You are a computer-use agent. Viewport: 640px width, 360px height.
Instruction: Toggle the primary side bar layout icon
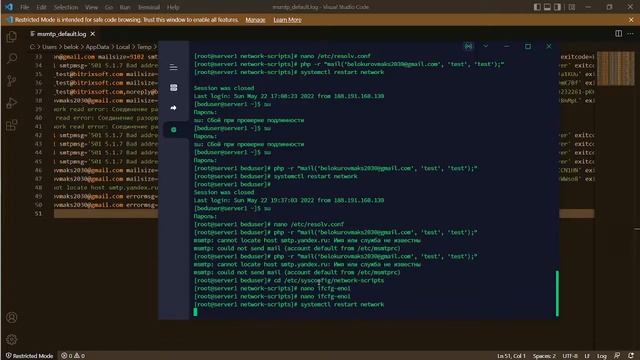537,7
